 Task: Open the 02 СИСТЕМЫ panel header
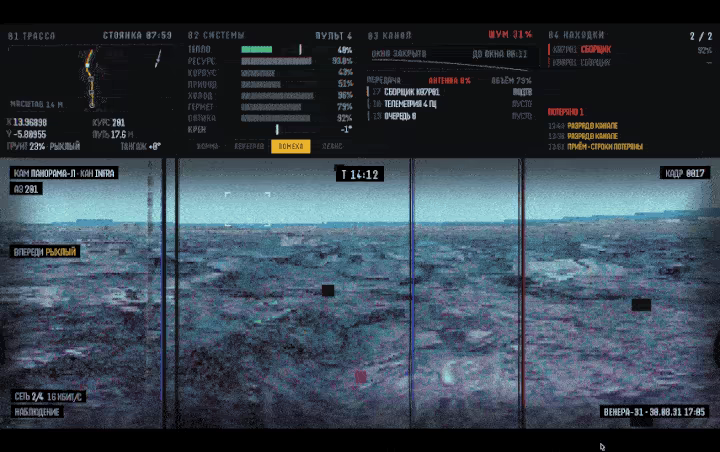point(216,35)
